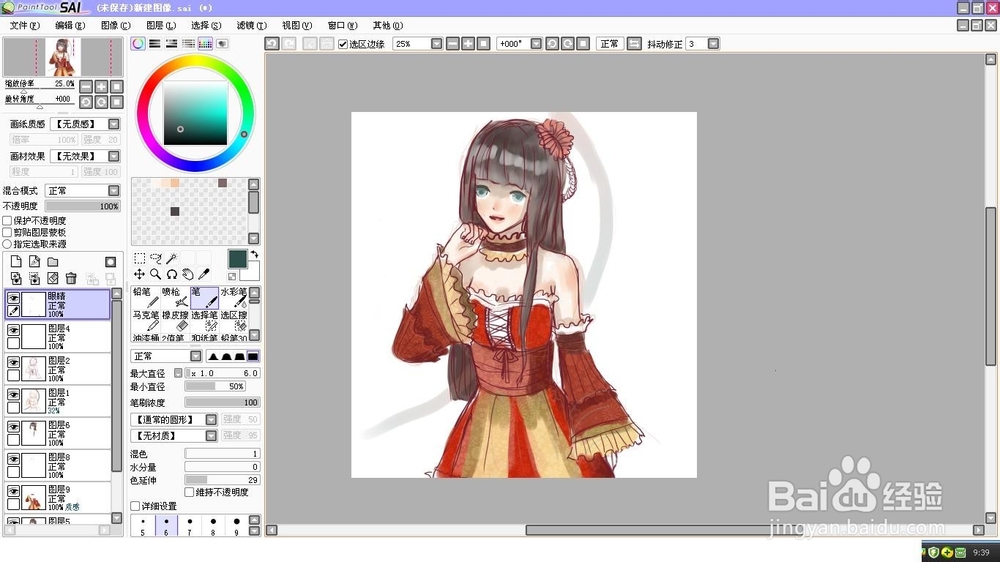Create a new normal layer
The width and height of the screenshot is (1000, 562).
click(x=16, y=262)
